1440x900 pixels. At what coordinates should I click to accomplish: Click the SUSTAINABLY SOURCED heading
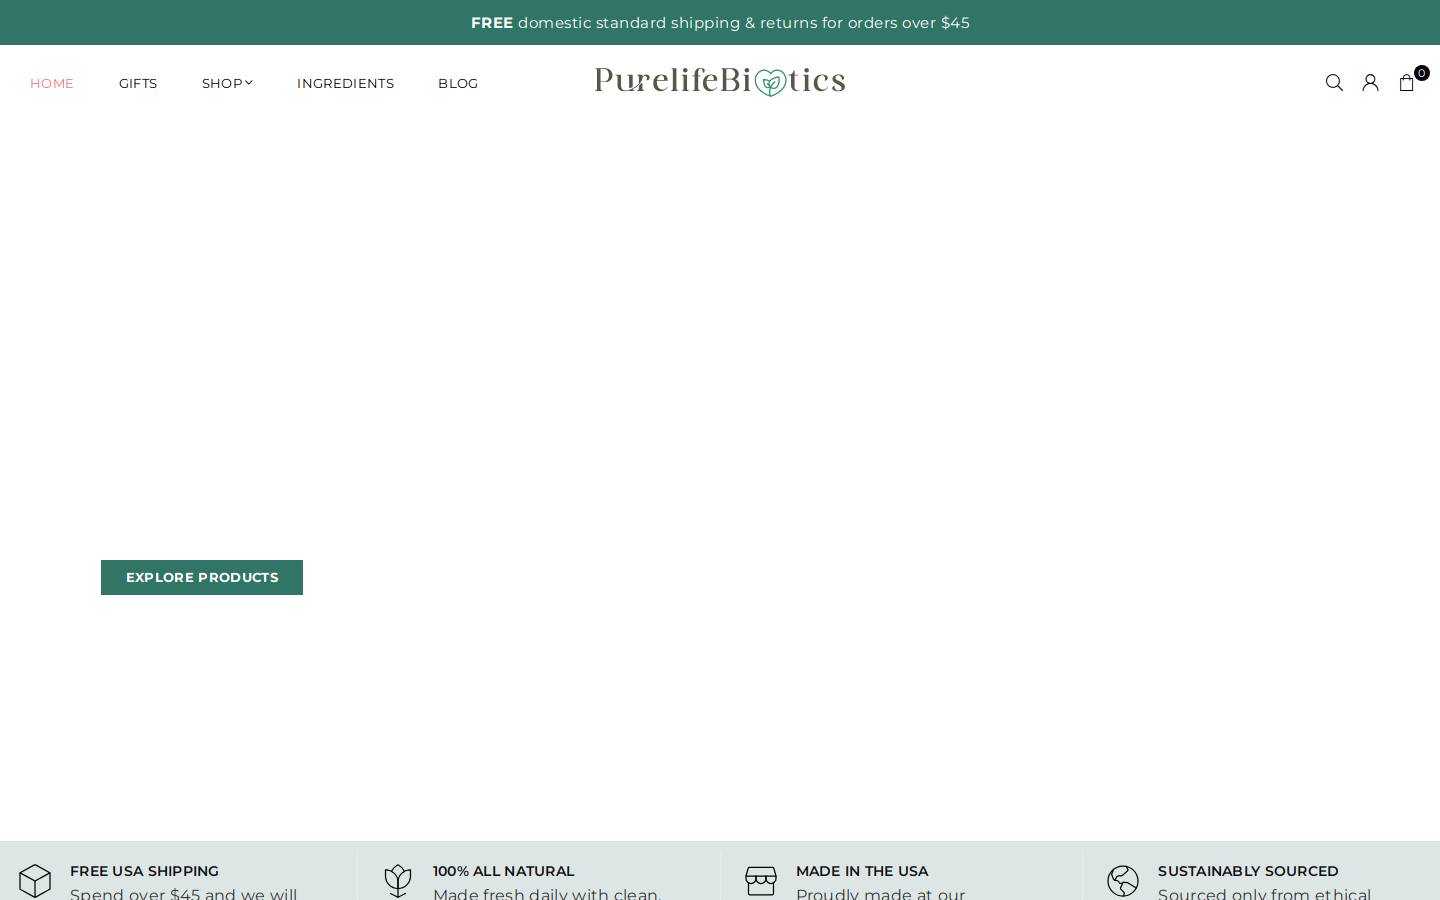pyautogui.click(x=1248, y=871)
